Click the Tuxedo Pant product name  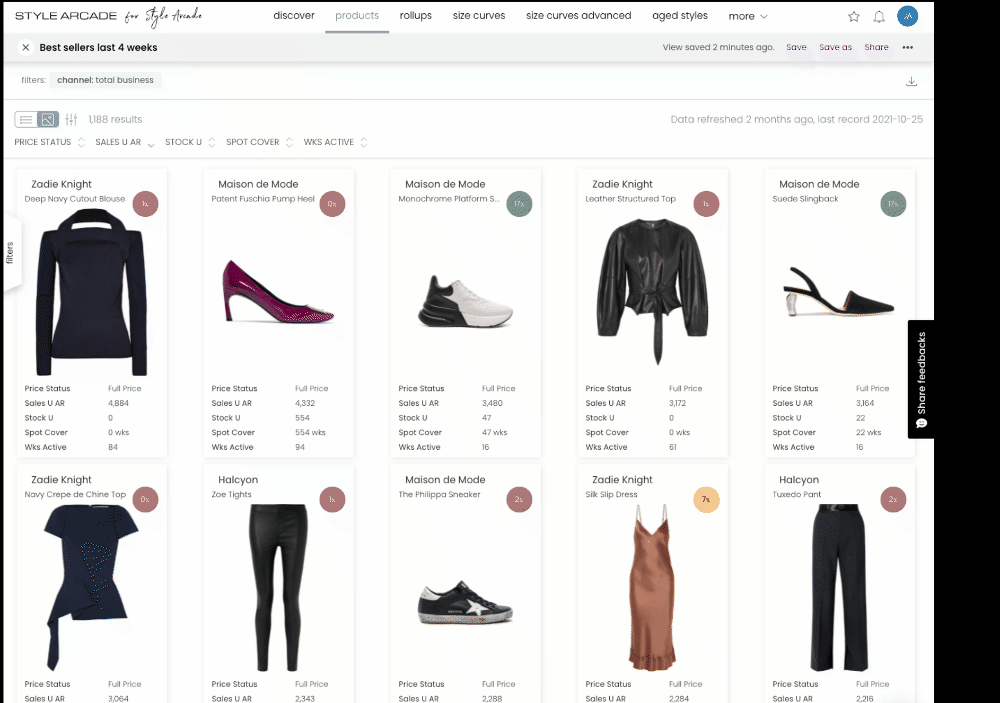click(x=797, y=494)
